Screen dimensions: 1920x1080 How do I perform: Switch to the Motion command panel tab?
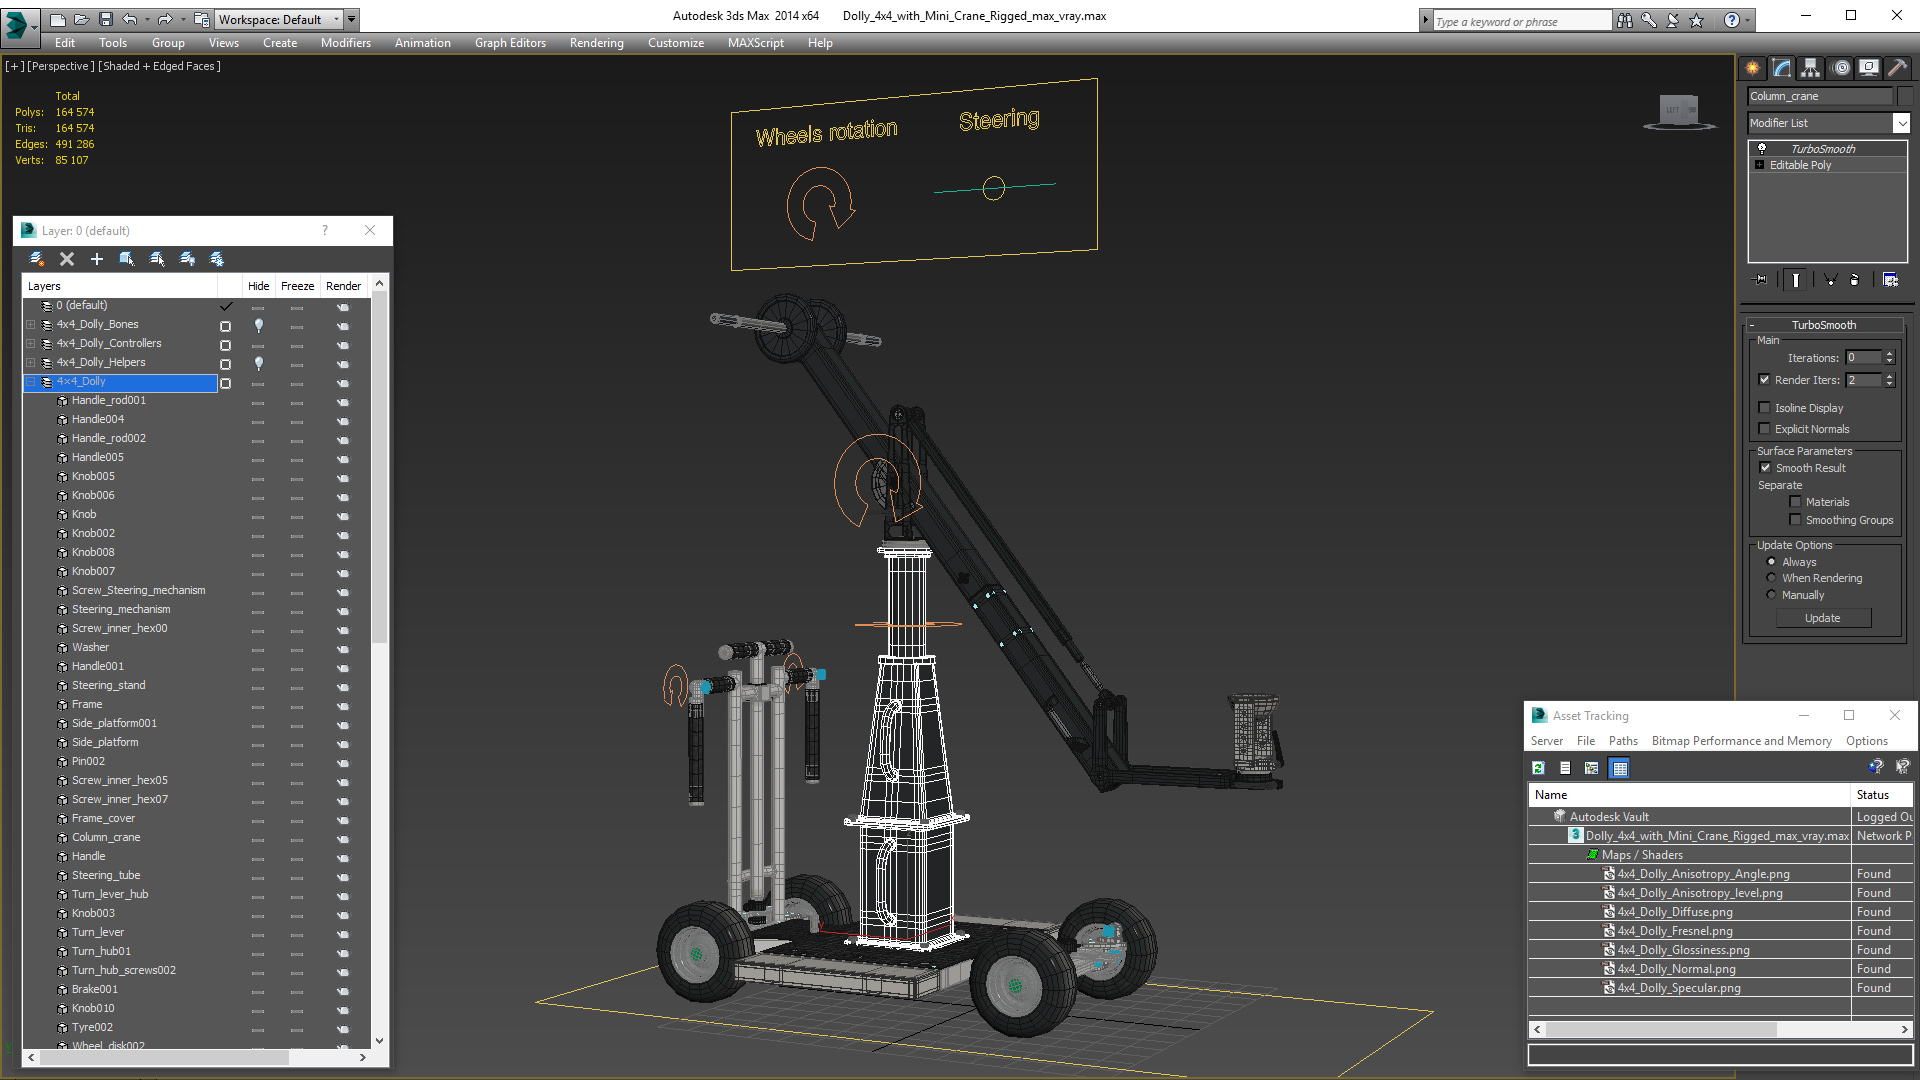pos(1840,68)
